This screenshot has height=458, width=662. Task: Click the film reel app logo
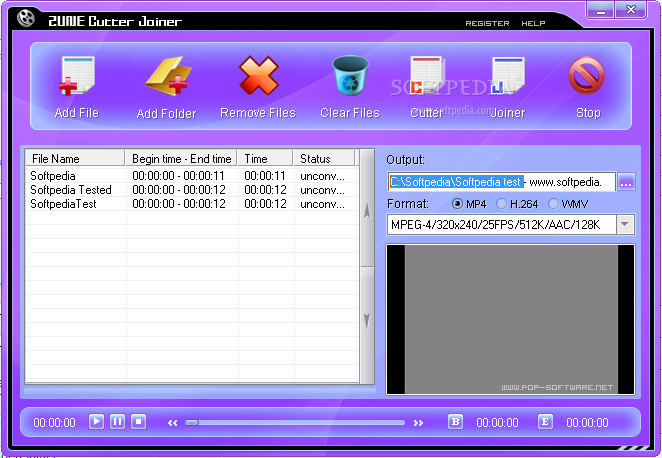tap(26, 18)
